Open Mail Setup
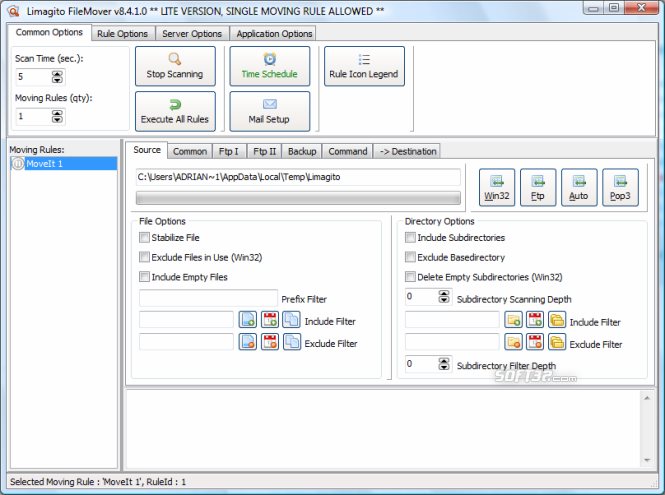The width and height of the screenshot is (665, 495). (270, 112)
